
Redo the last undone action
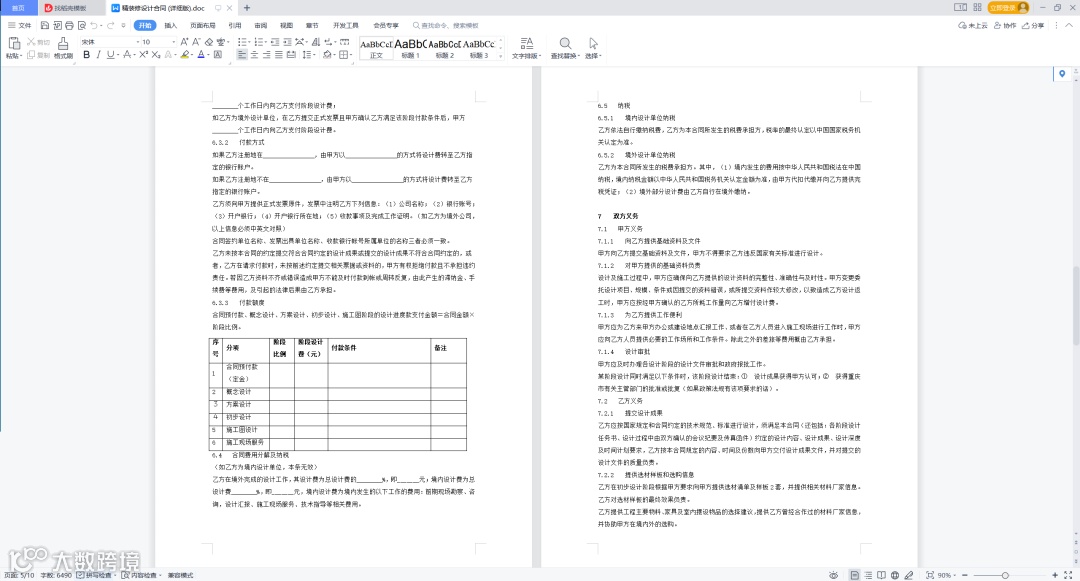pyautogui.click(x=110, y=25)
